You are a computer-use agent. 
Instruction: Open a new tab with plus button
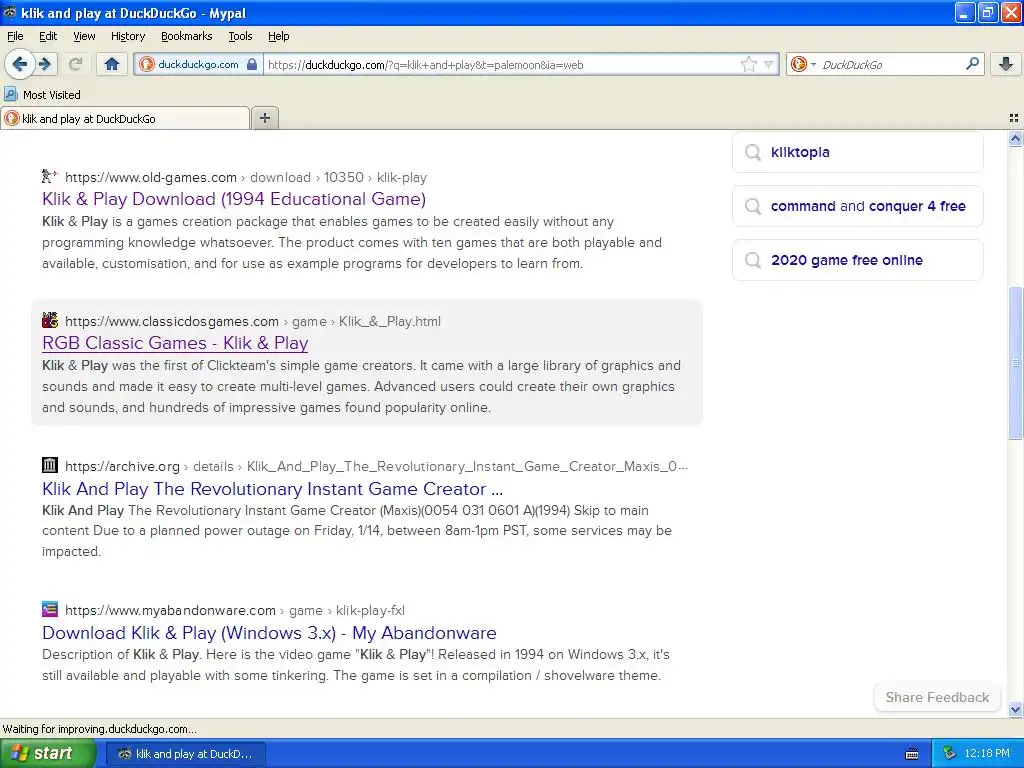click(x=264, y=118)
